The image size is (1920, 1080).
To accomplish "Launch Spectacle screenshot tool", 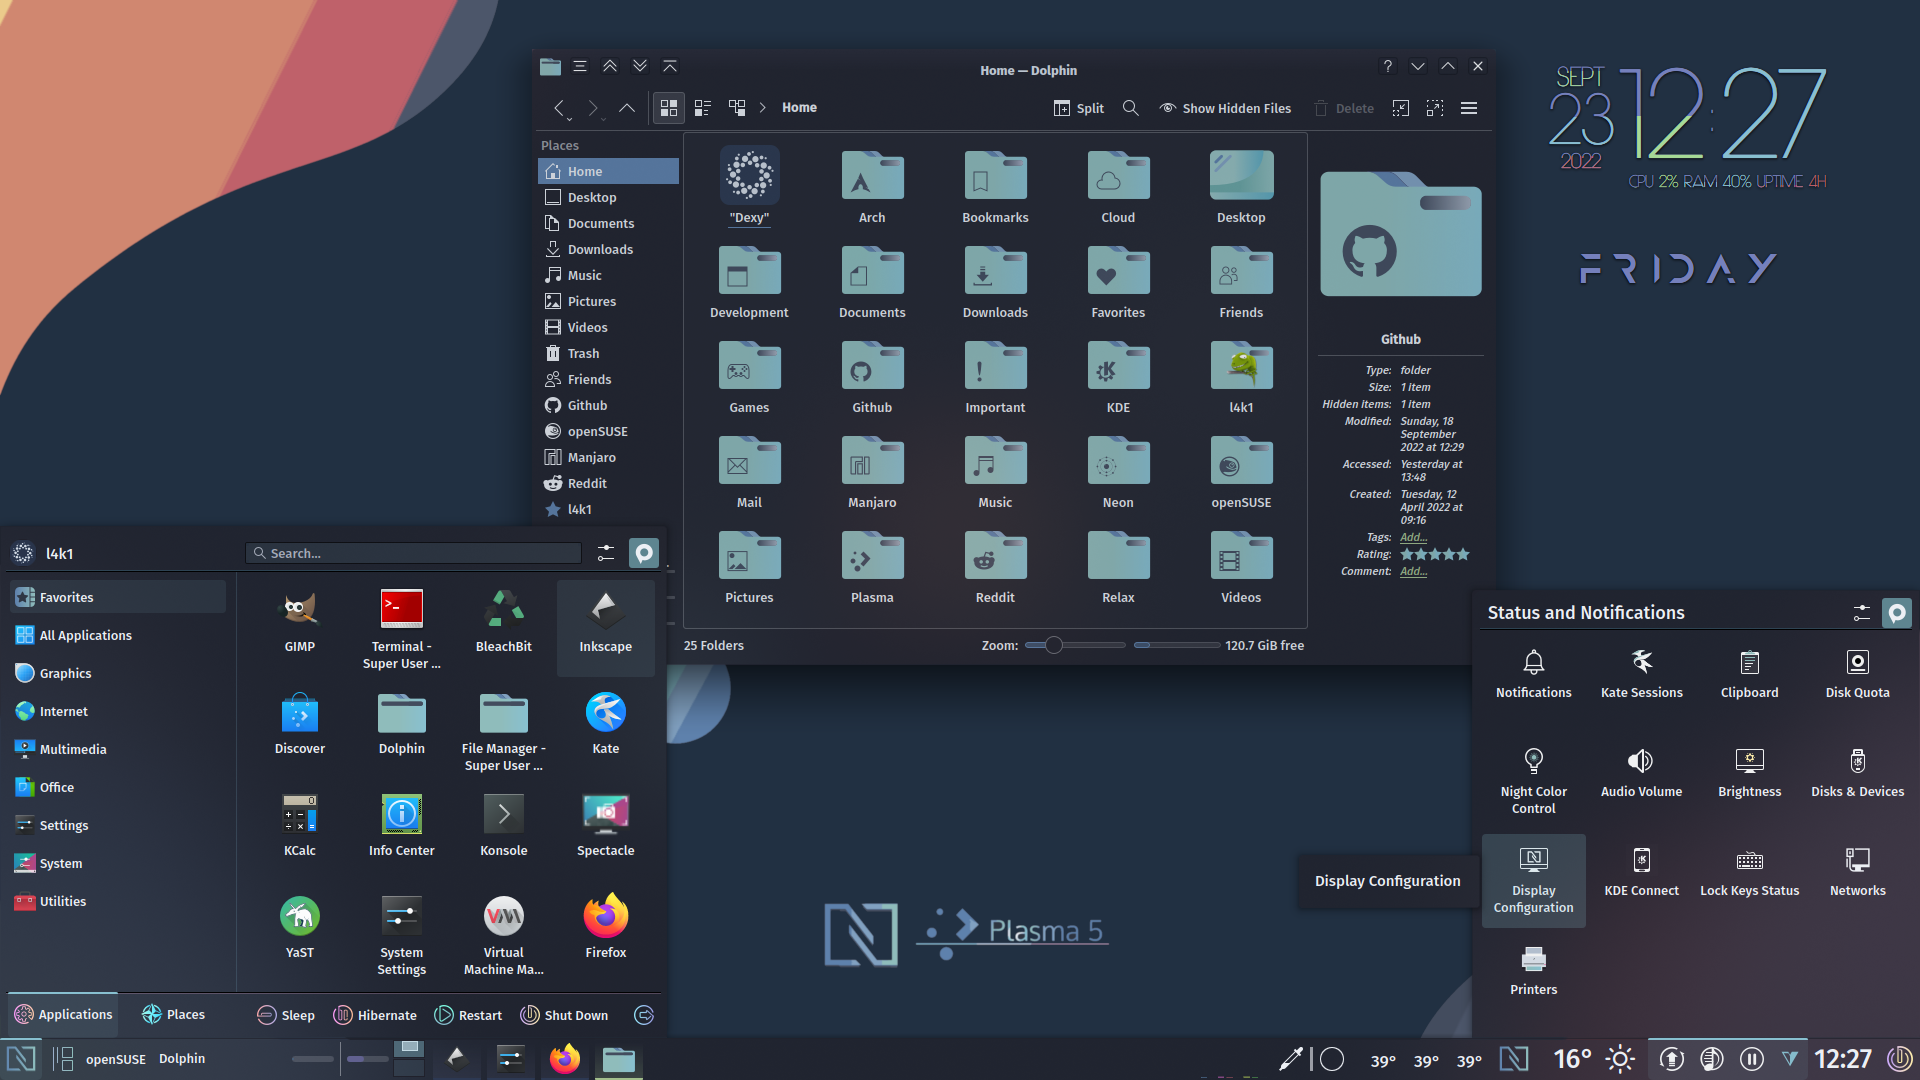I will click(x=606, y=824).
